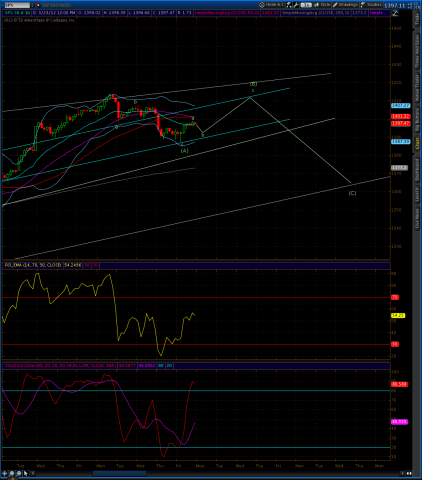Click the SimpleMovingAvg (CLOSE, 200) study label

316,13
